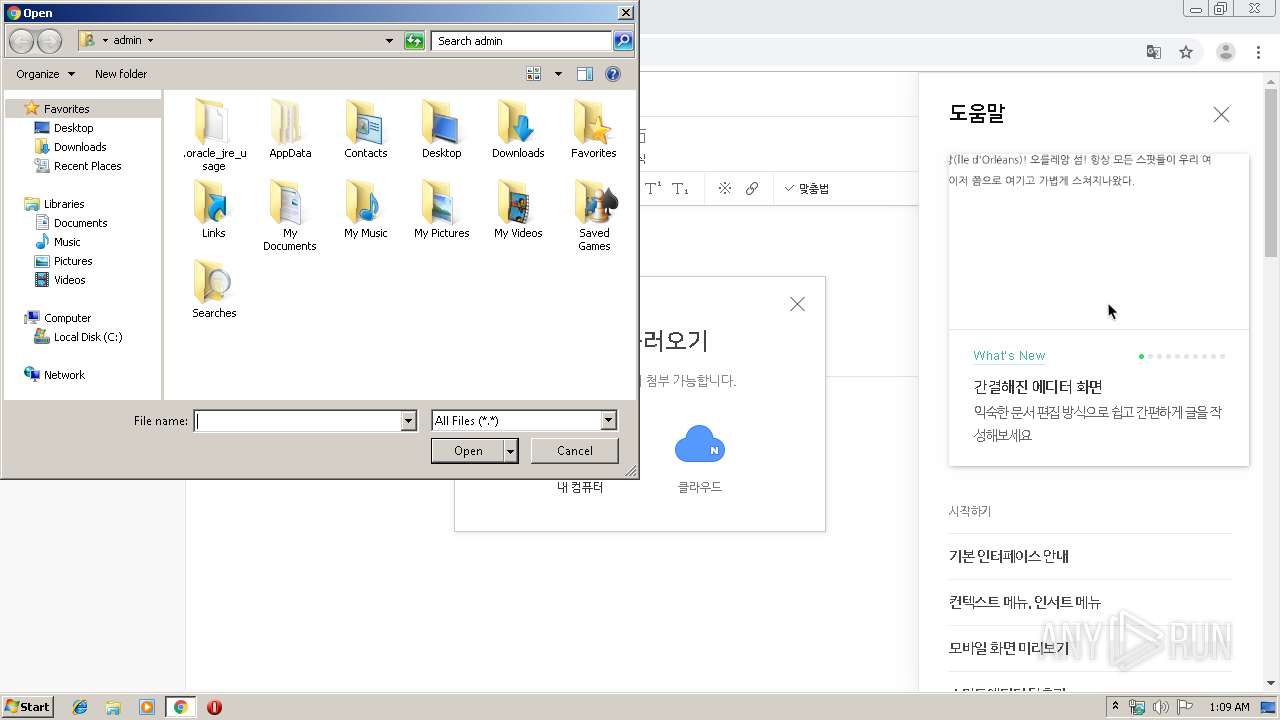Select Libraries in navigation pane

click(x=64, y=204)
